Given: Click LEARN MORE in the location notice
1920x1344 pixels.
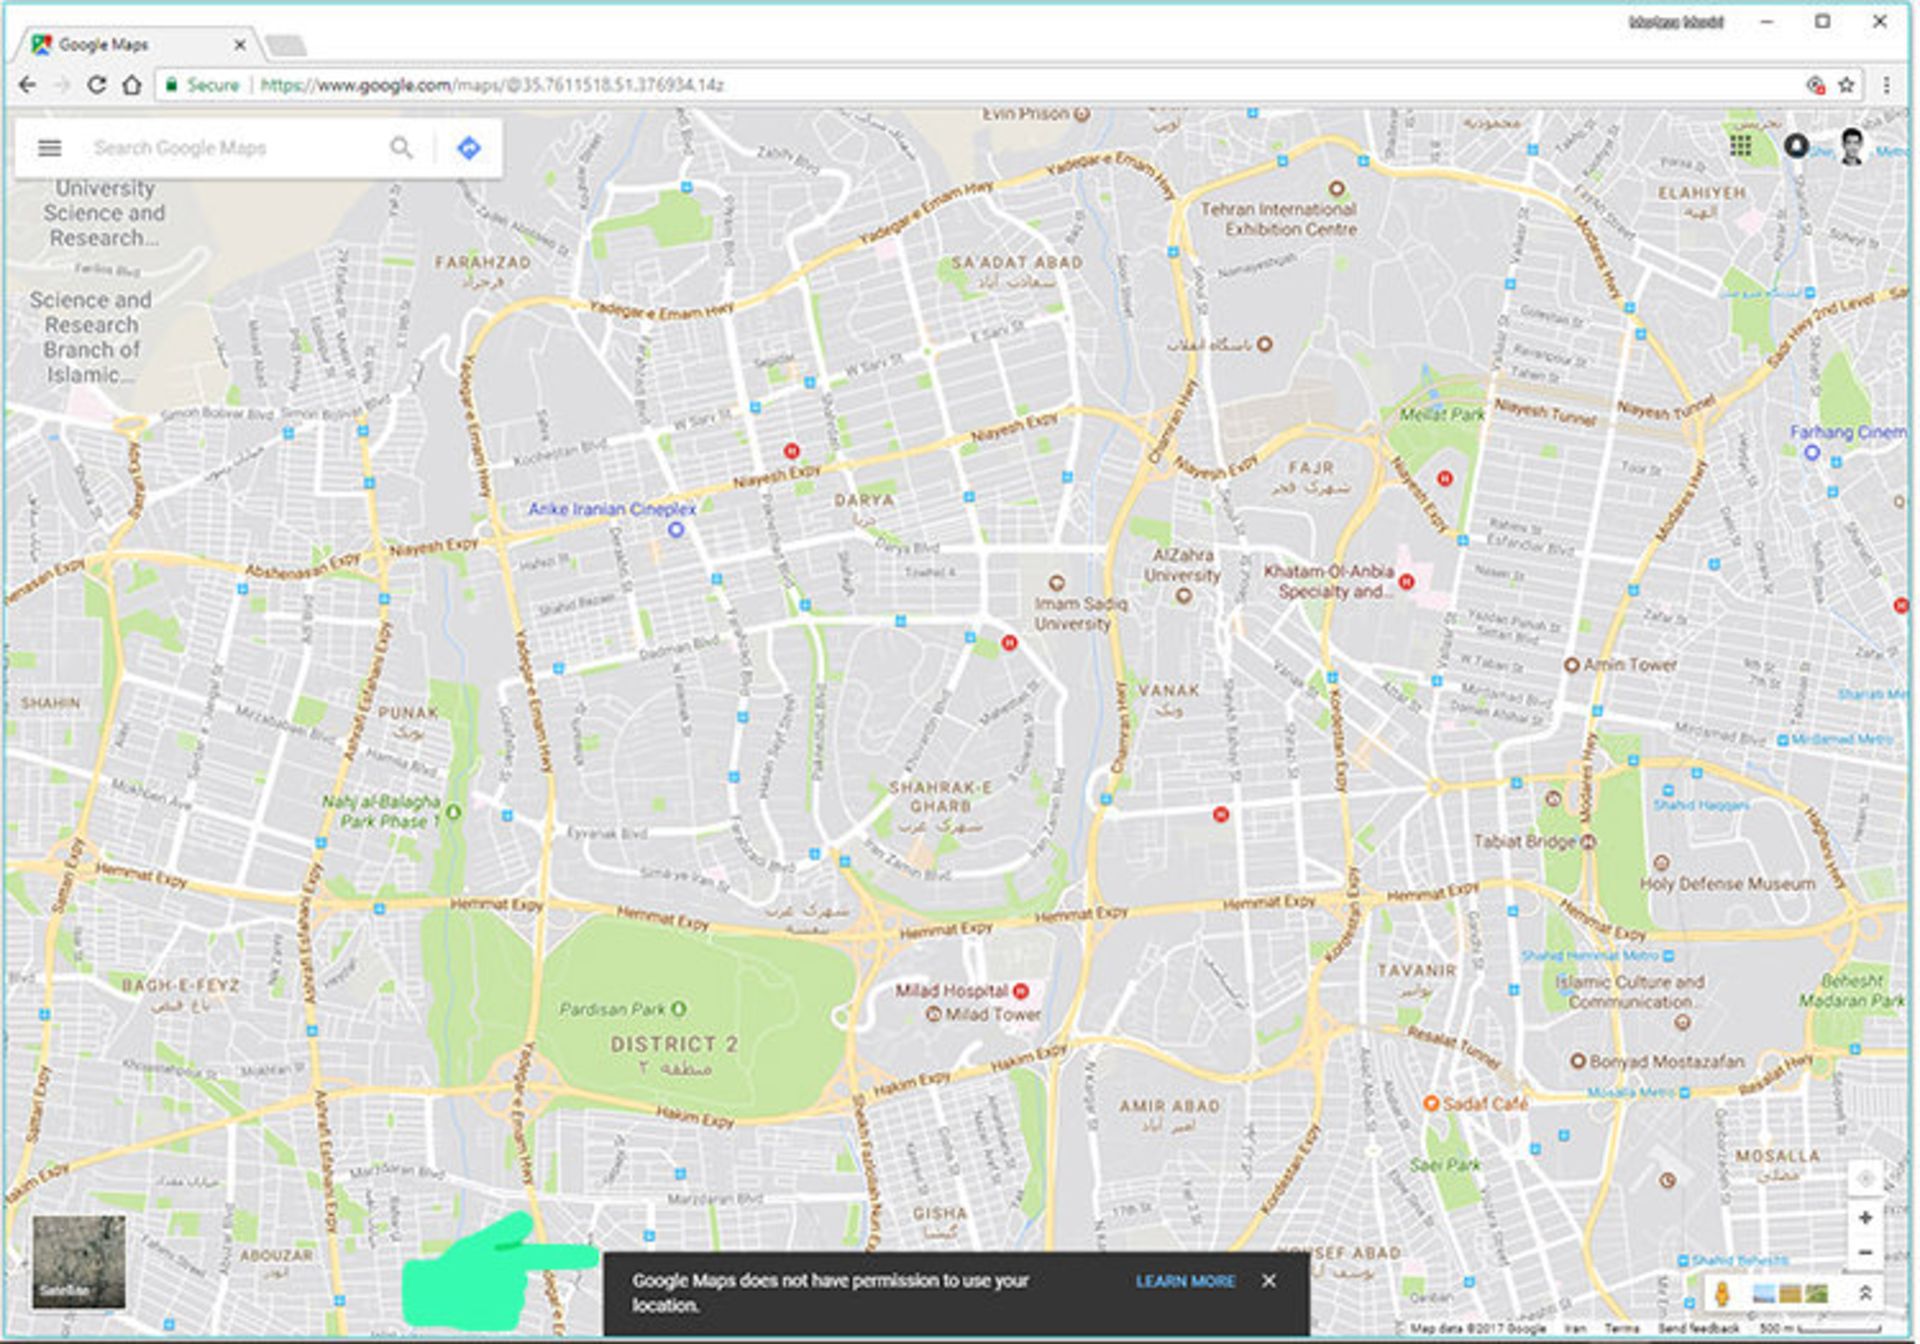Looking at the screenshot, I should [x=1185, y=1281].
